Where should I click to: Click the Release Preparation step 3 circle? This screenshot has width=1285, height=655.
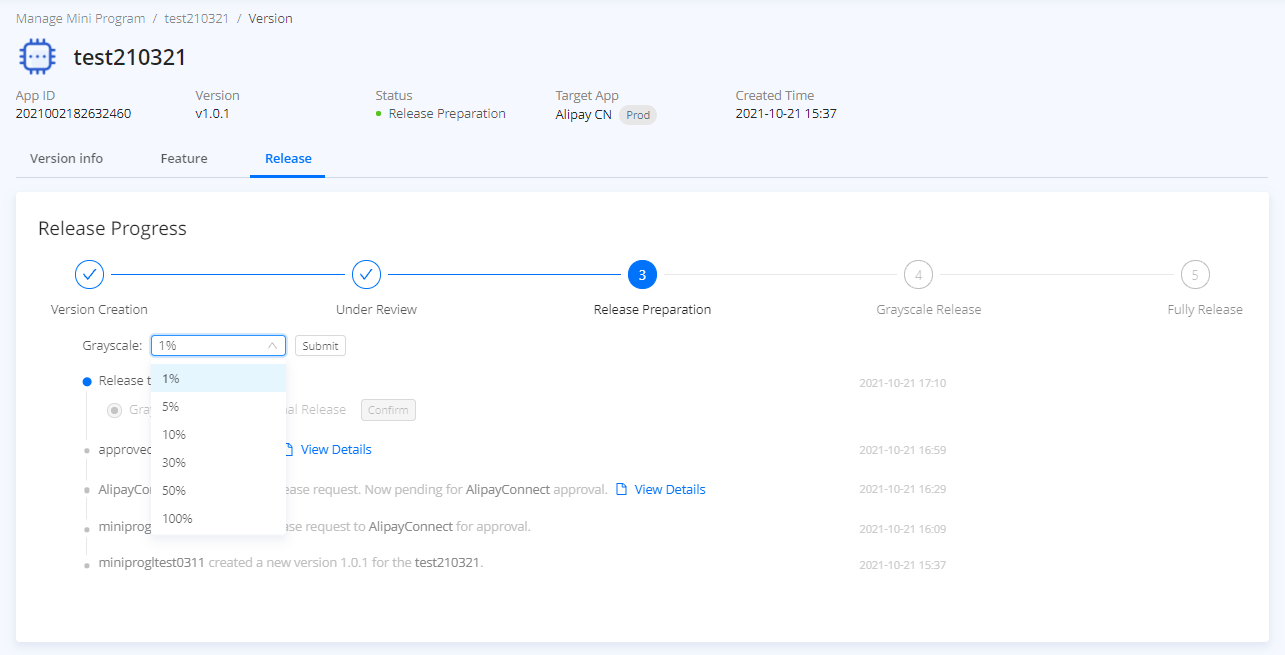coord(642,274)
